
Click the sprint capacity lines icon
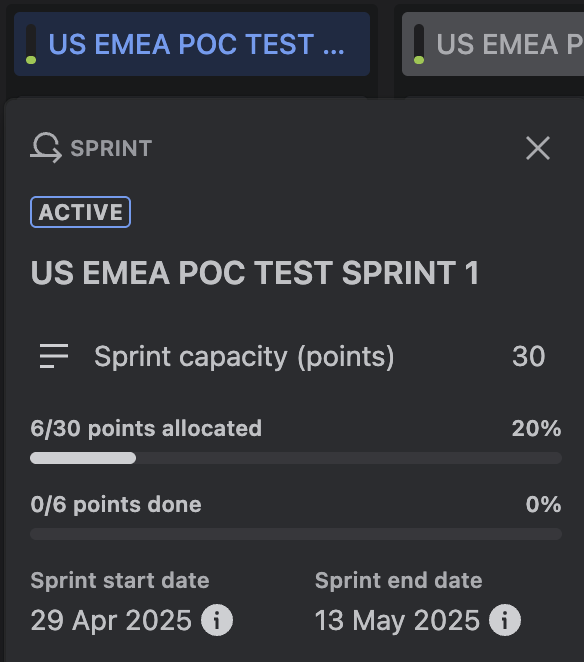pyautogui.click(x=54, y=356)
